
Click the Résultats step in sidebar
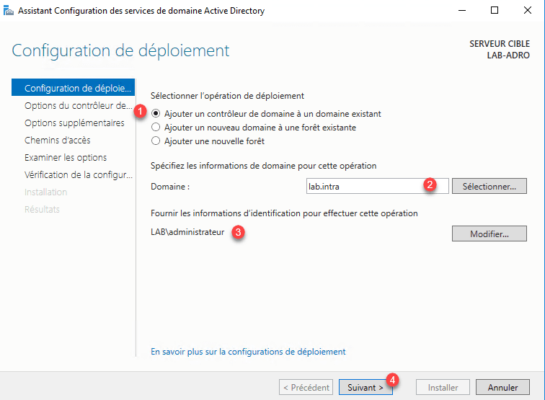pyautogui.click(x=42, y=210)
